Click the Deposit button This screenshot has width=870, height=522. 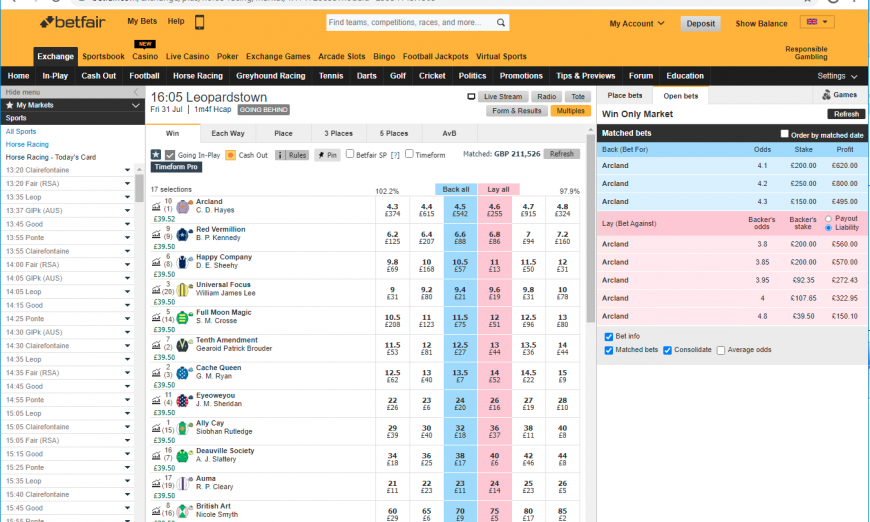pyautogui.click(x=700, y=23)
